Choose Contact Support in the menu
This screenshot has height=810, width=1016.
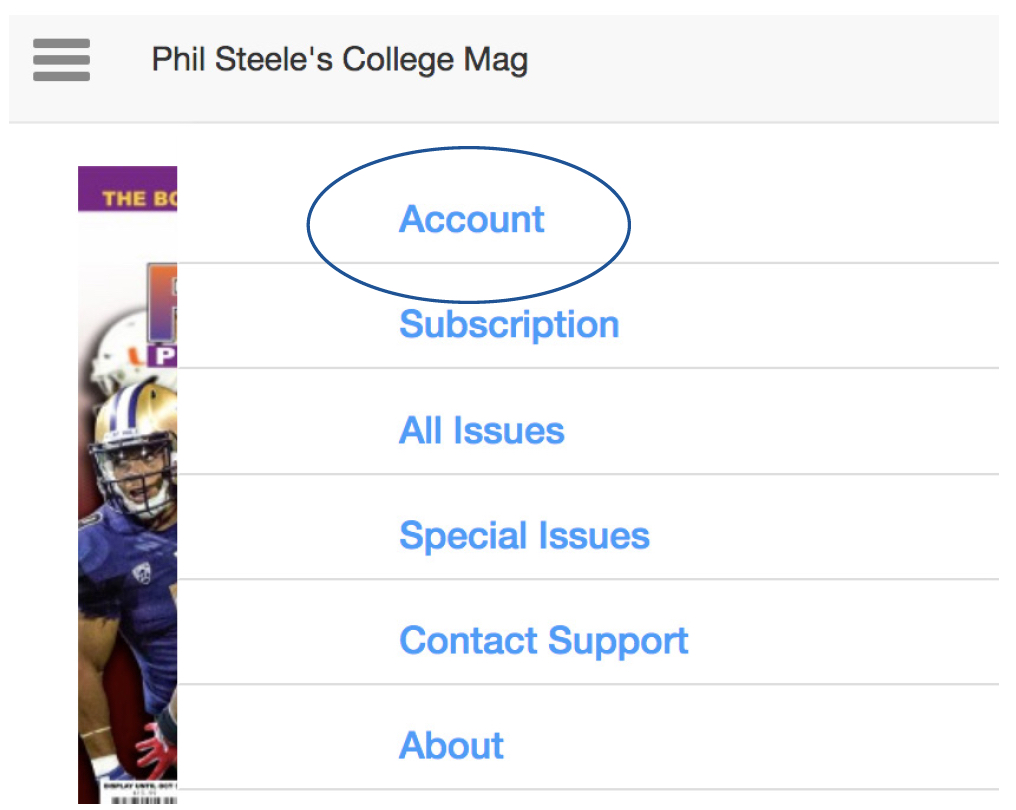[x=543, y=640]
